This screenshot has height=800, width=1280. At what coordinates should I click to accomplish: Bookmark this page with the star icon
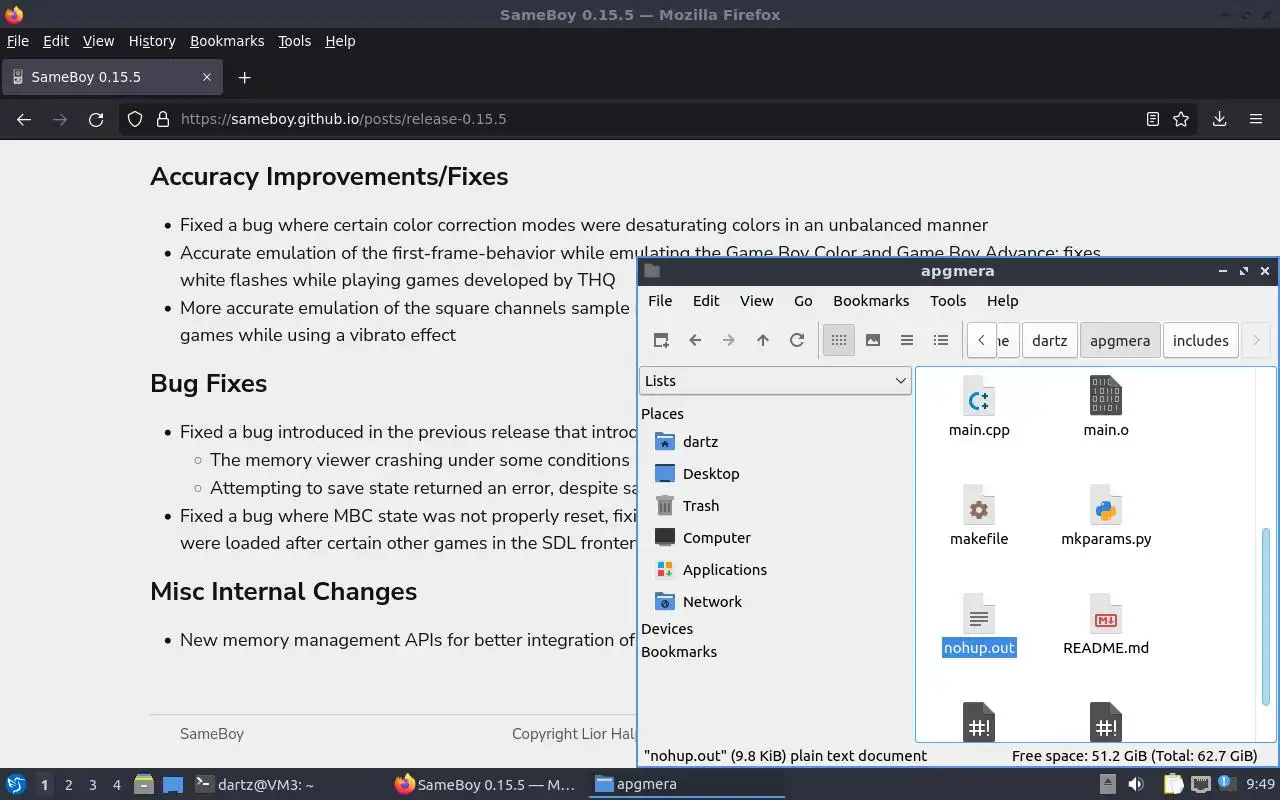point(1181,119)
